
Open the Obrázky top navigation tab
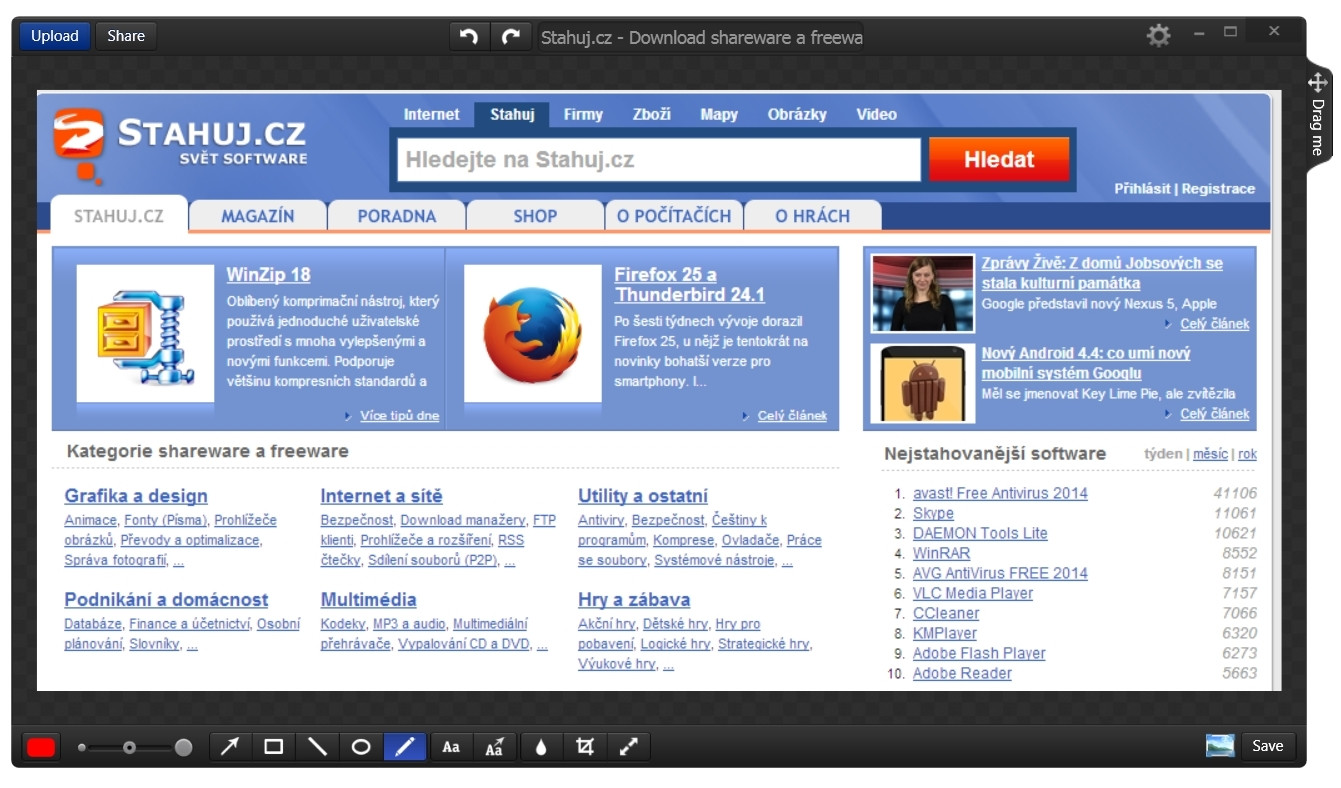(797, 114)
